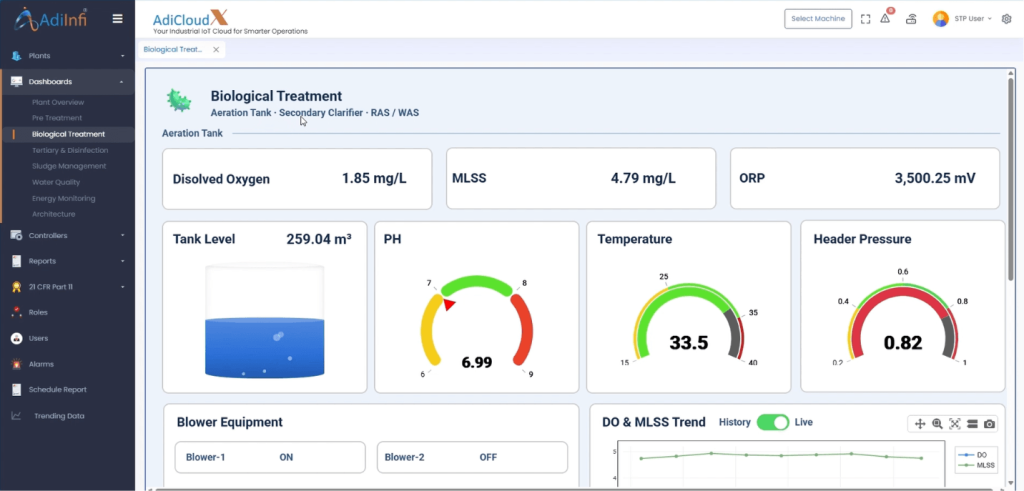Select the chart zoom tool
The width and height of the screenshot is (1024, 491).
tap(937, 424)
